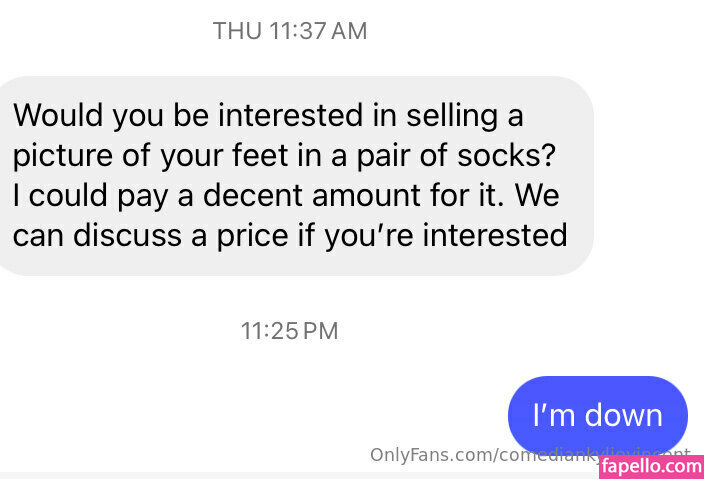Click the "THU 11:37 AM" timestamp

click(290, 31)
